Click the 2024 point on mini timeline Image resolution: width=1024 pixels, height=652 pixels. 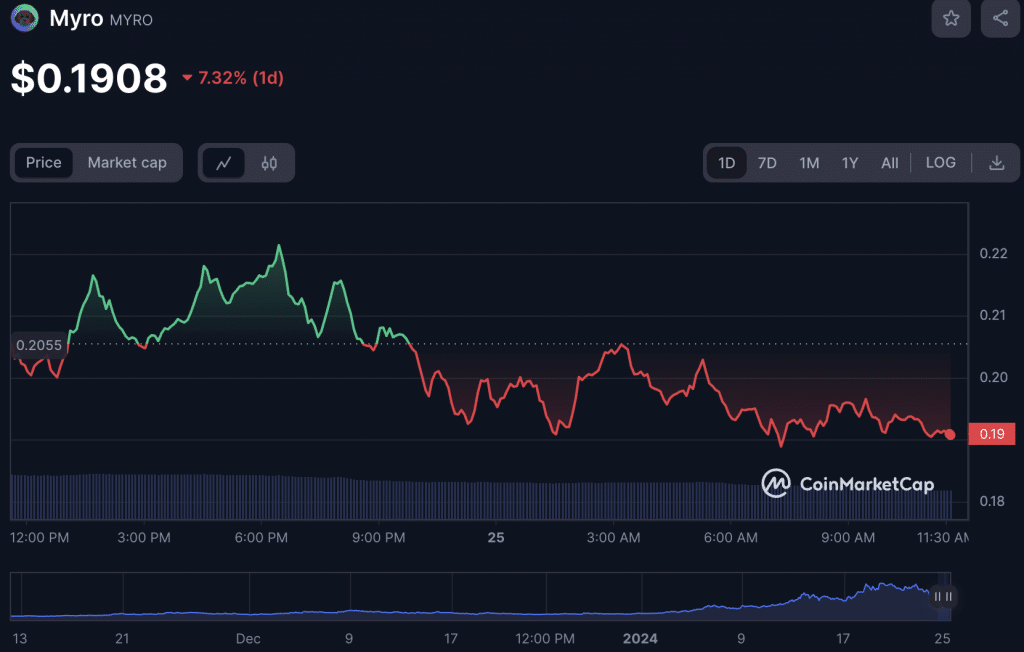click(640, 637)
